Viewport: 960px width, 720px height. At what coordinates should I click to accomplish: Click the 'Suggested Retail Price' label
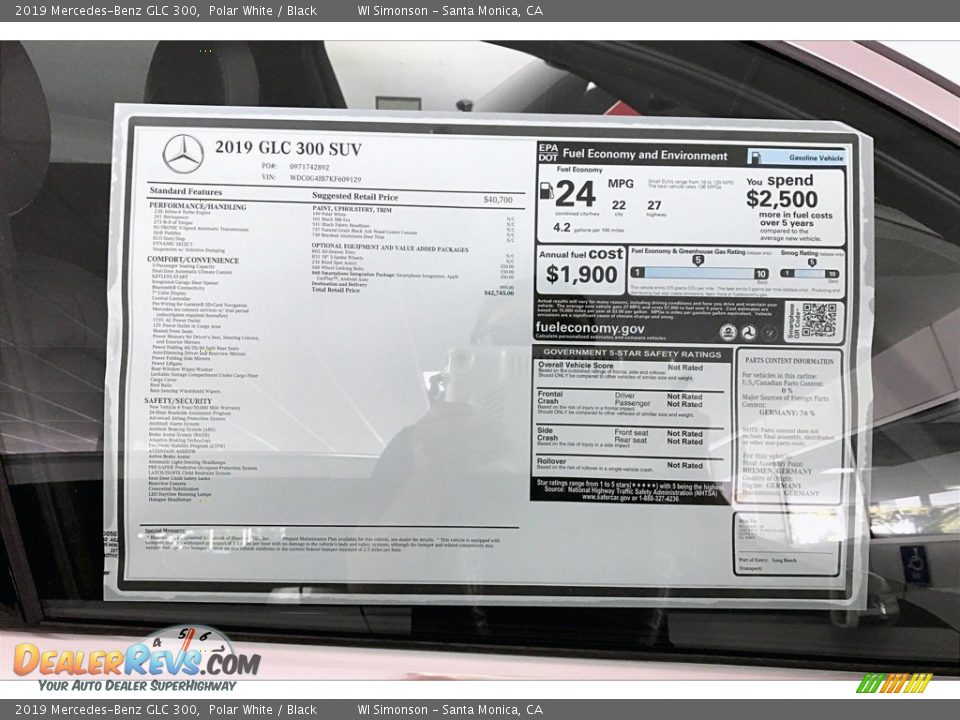click(355, 197)
